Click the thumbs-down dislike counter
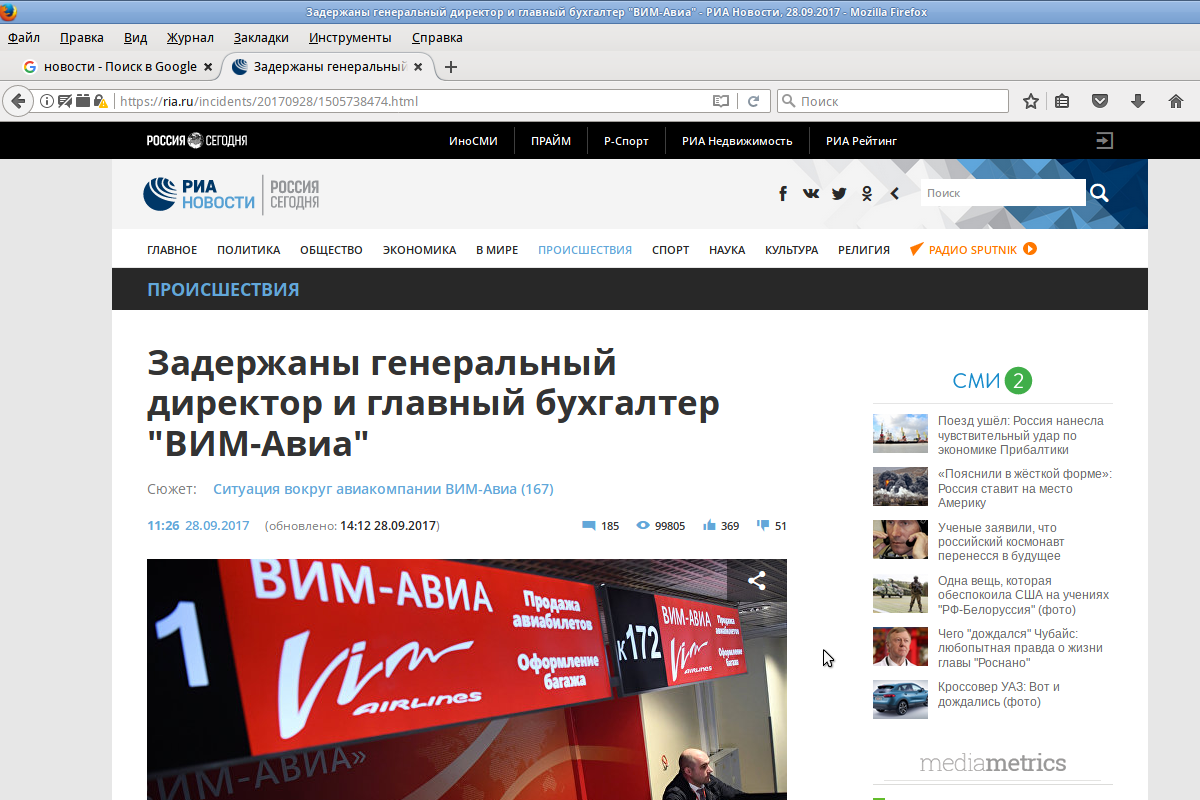Viewport: 1200px width, 800px height. (771, 525)
